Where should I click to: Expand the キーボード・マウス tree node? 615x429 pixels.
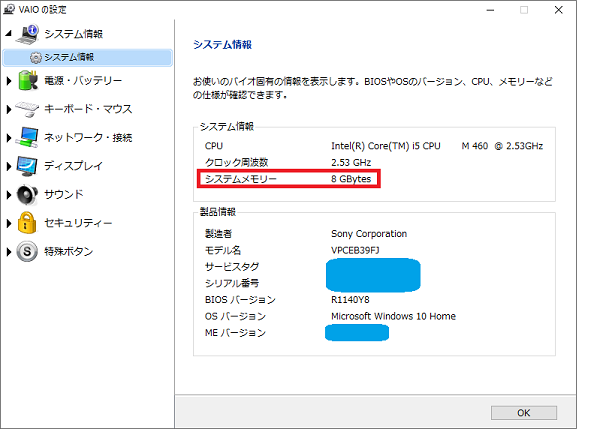tap(9, 109)
